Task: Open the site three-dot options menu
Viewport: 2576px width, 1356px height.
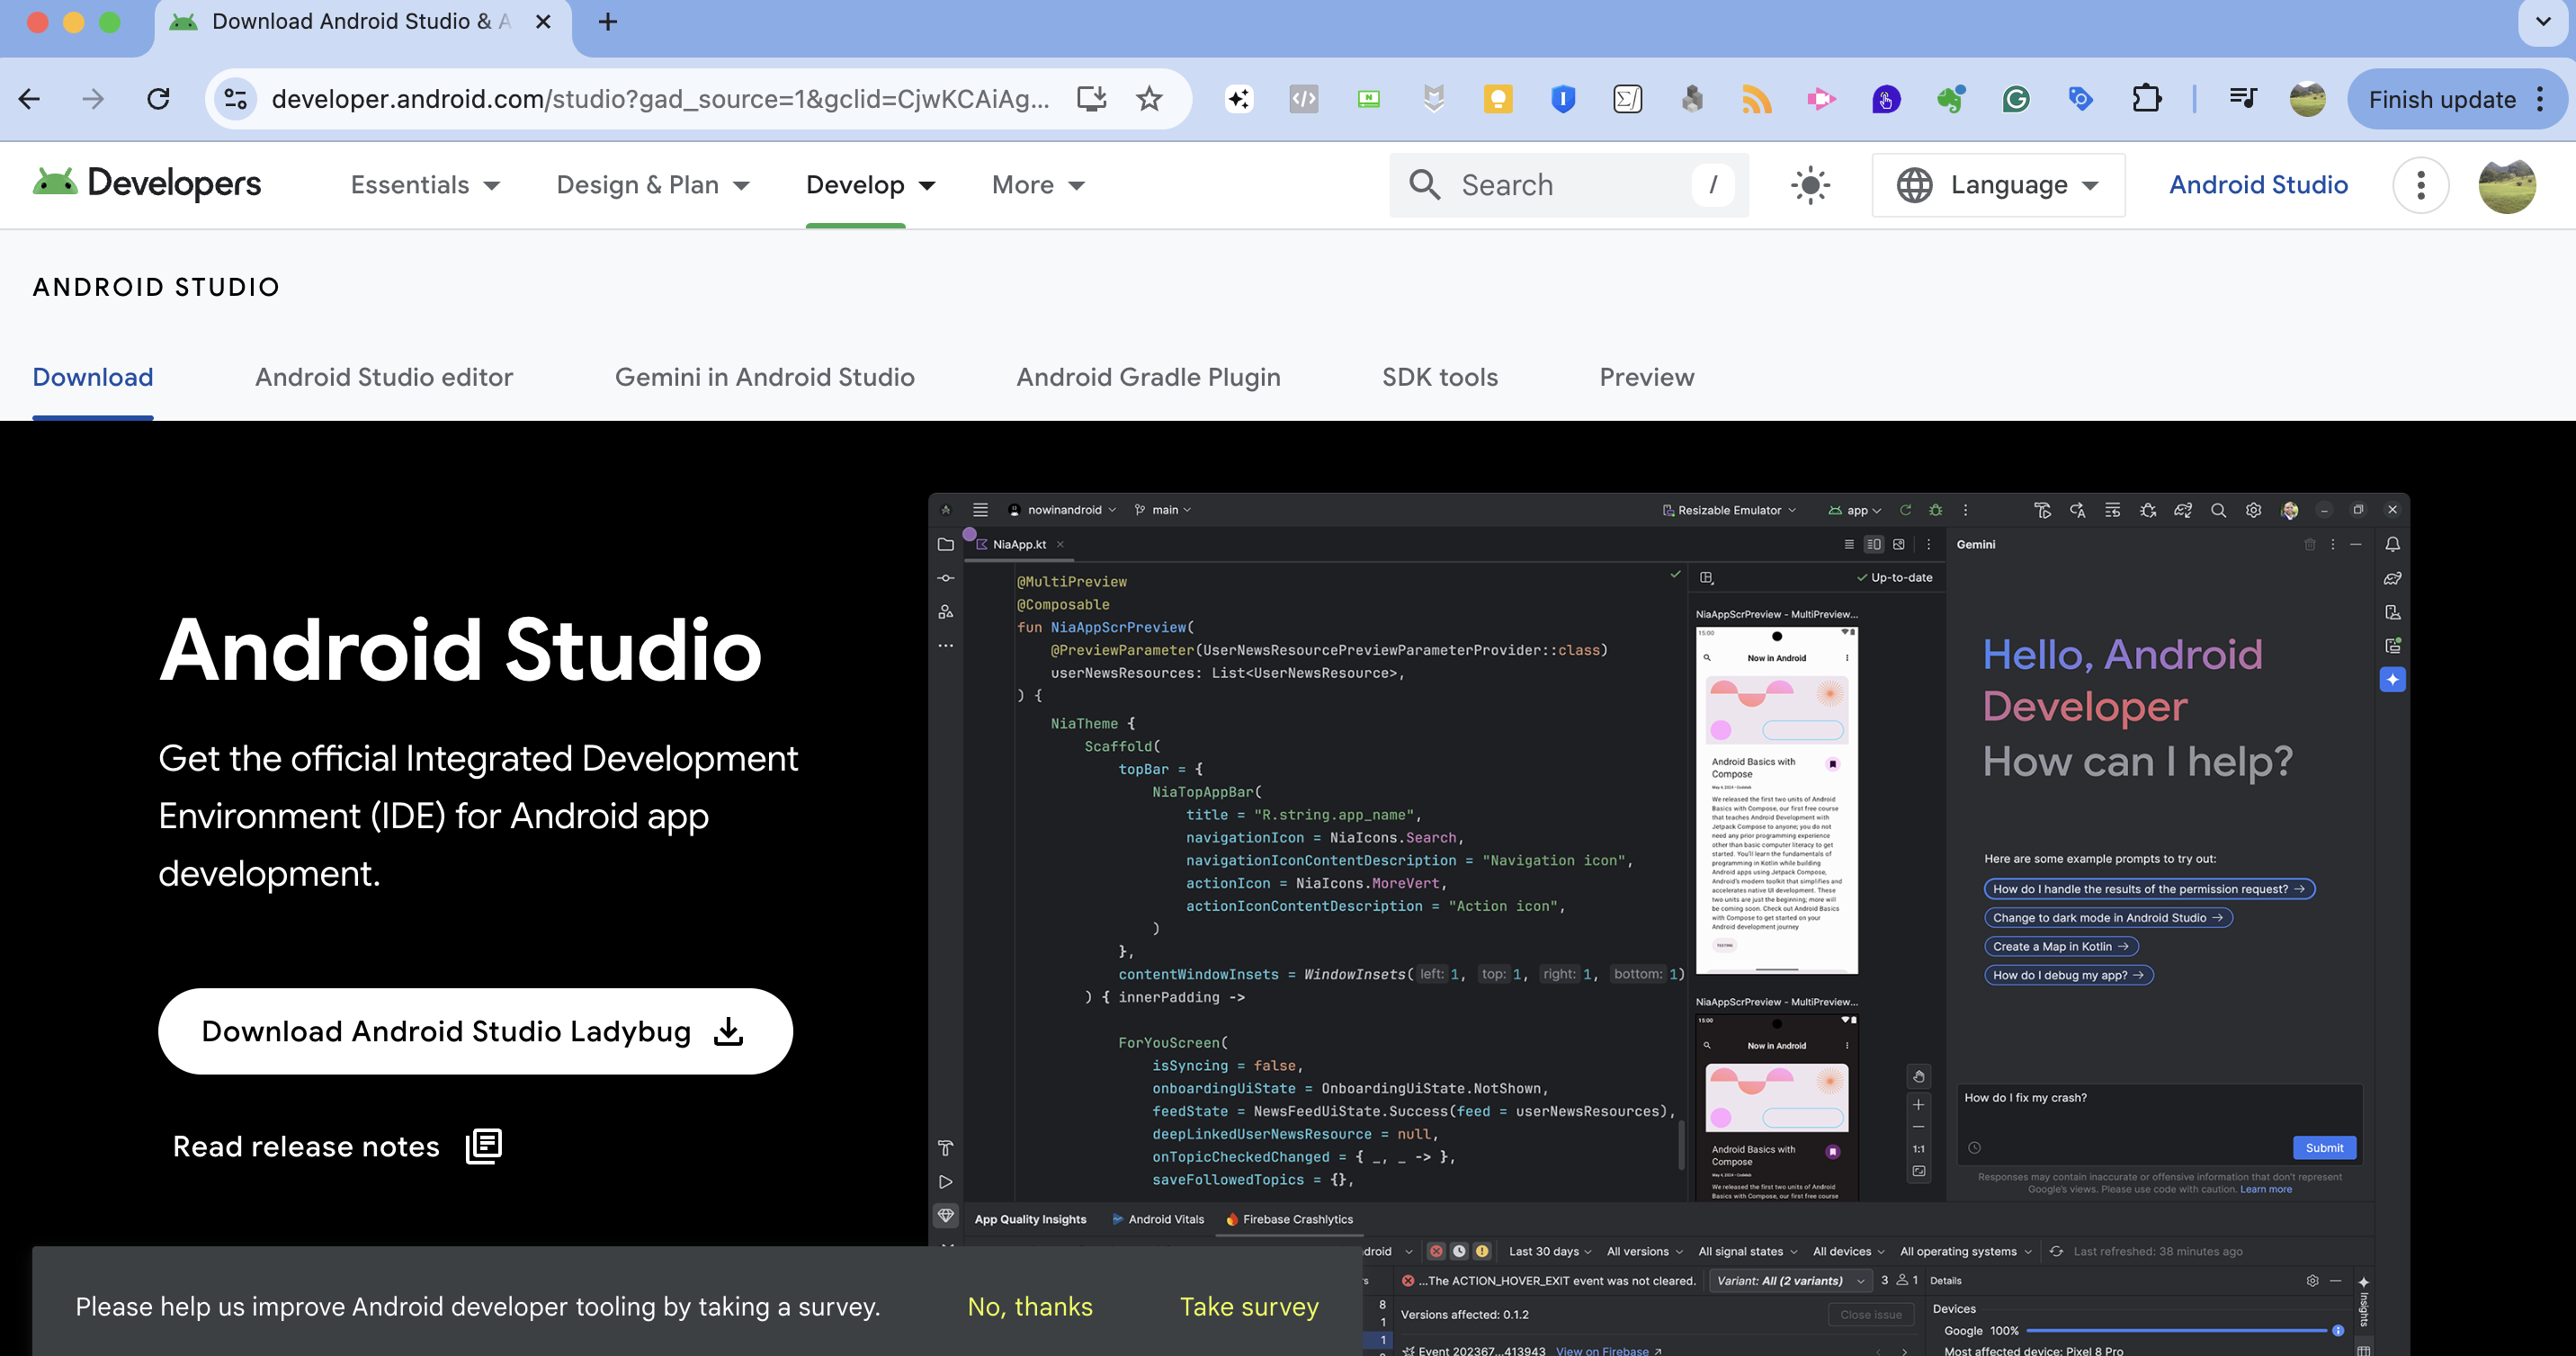Action: [2420, 185]
